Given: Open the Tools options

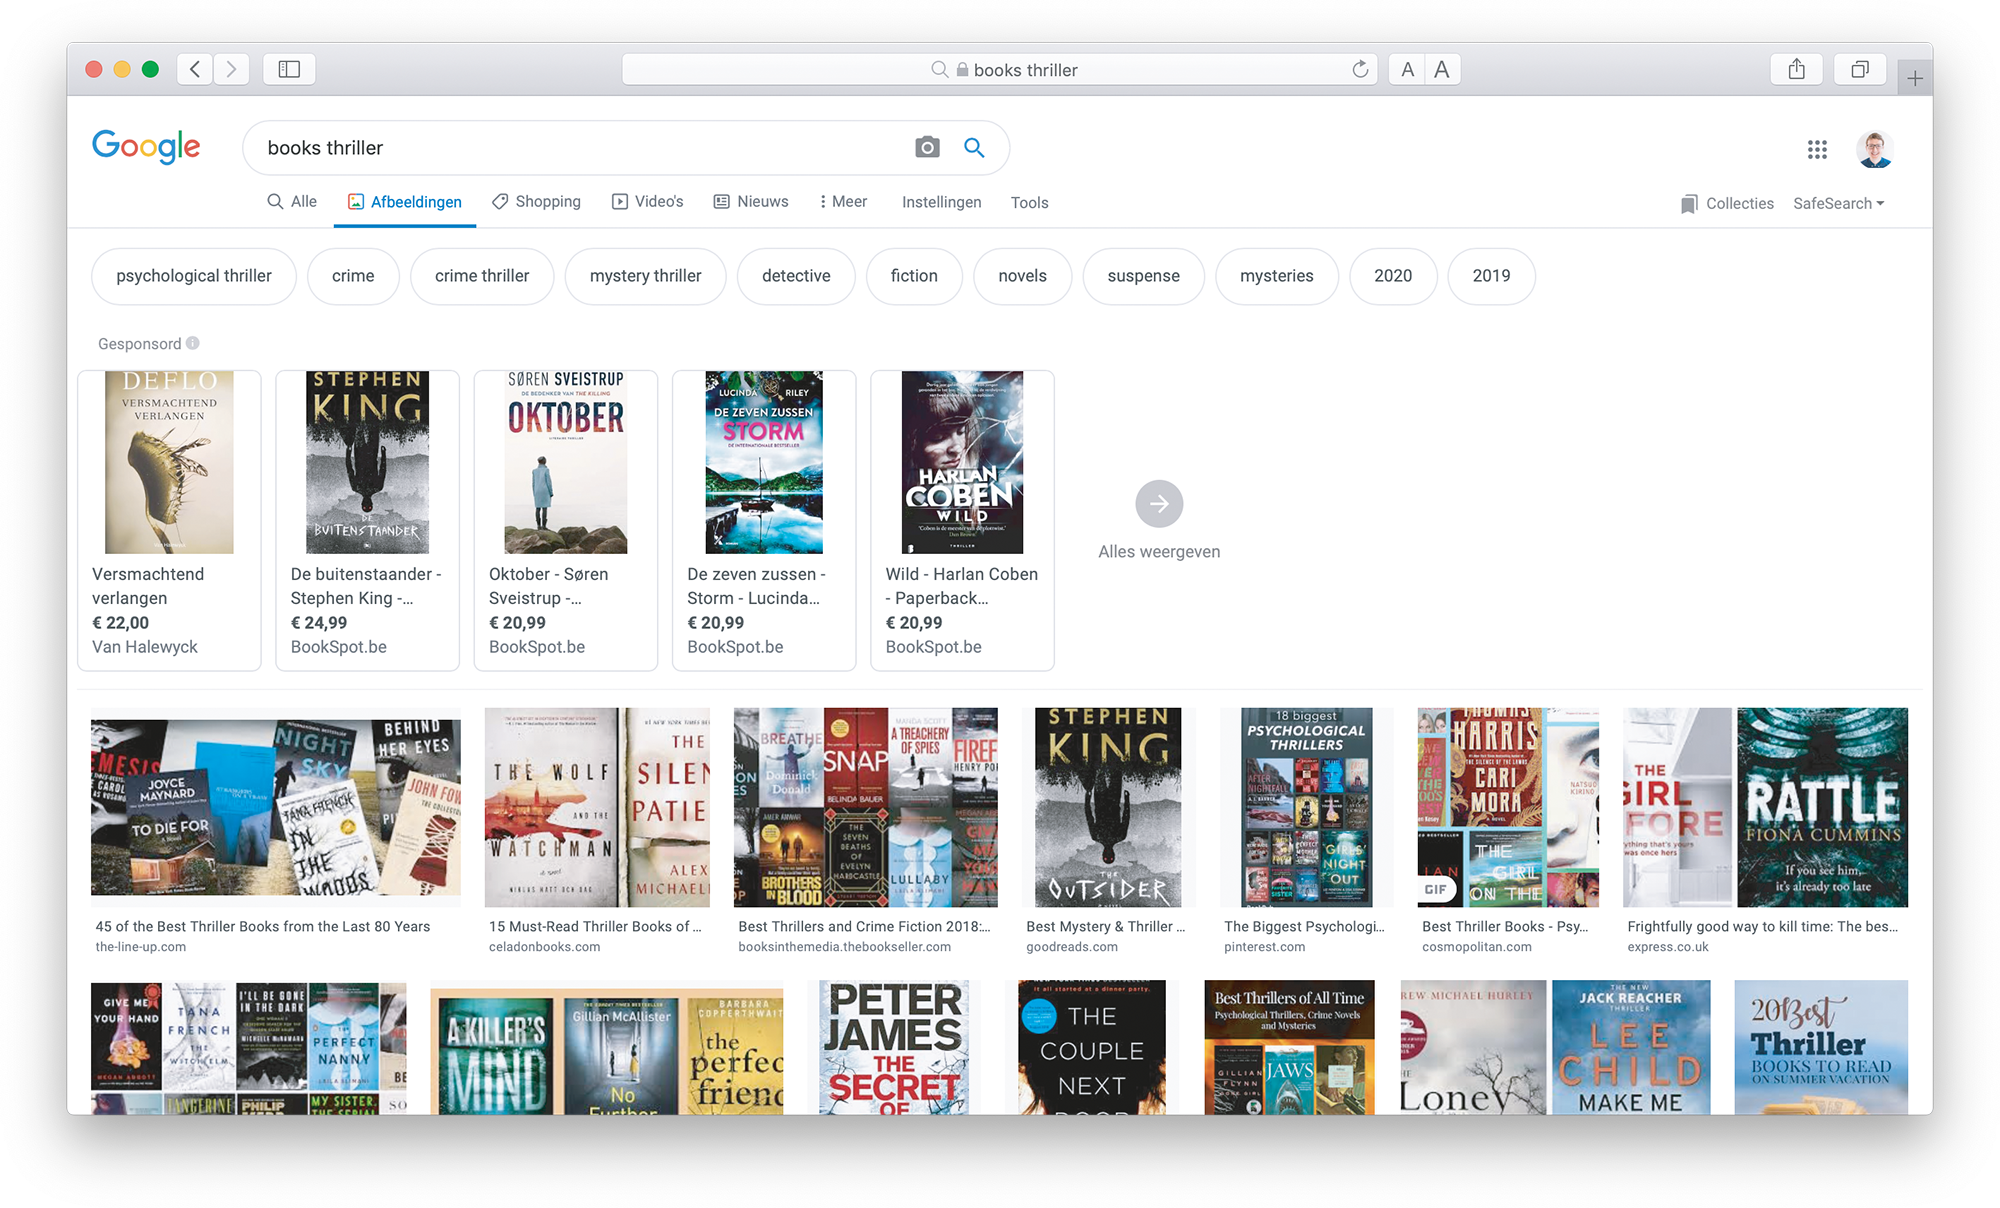Looking at the screenshot, I should 1029,203.
